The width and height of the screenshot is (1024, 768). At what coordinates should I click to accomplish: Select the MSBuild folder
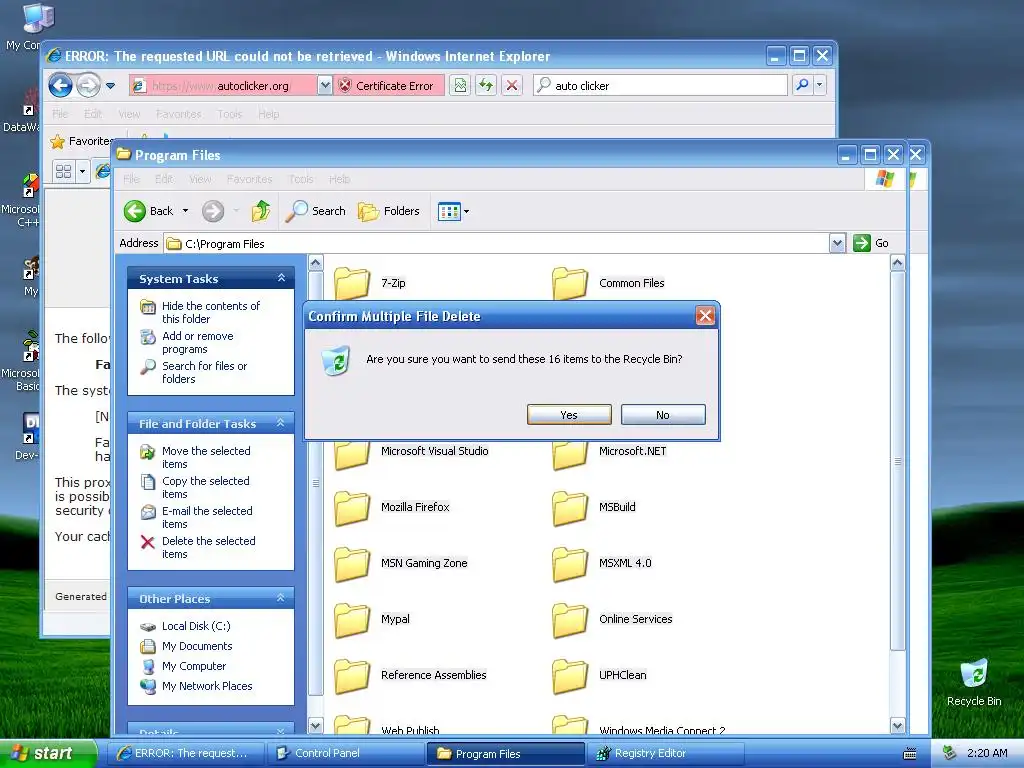(569, 508)
